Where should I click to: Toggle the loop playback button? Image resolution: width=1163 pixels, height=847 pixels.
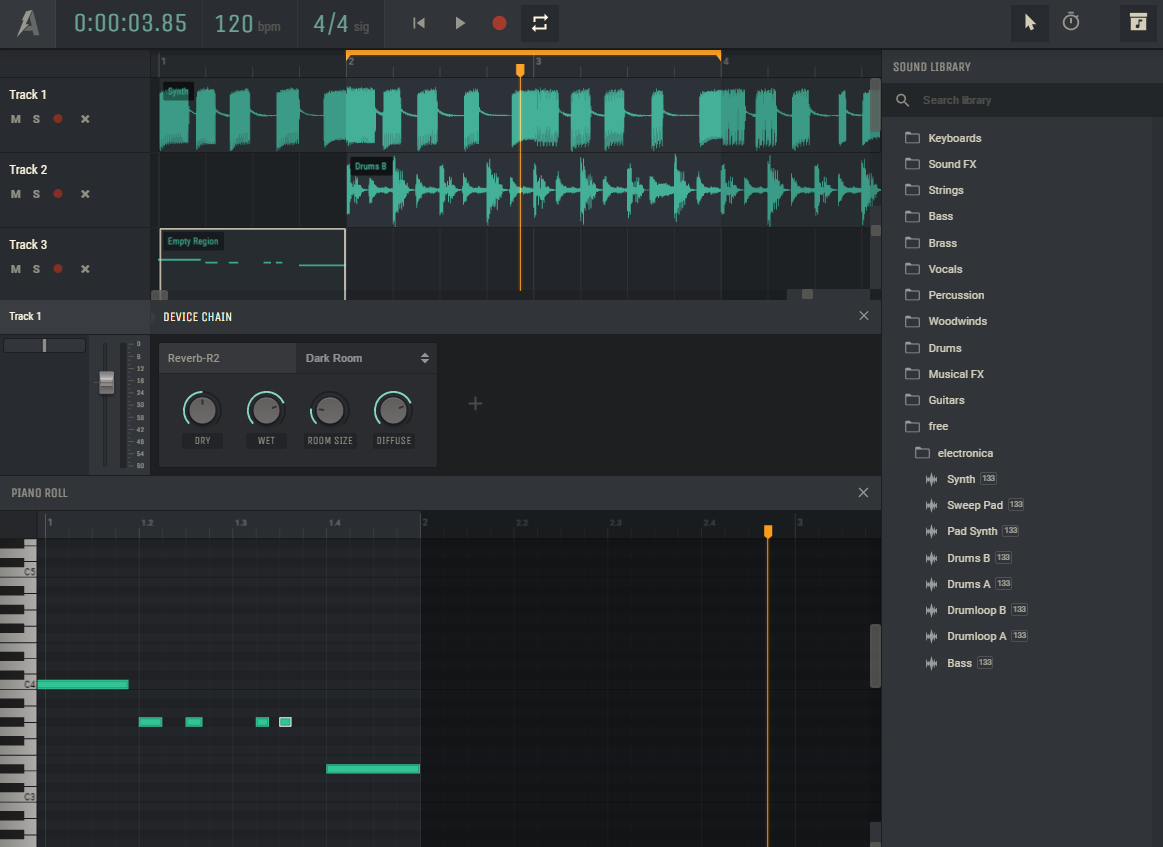(x=540, y=23)
